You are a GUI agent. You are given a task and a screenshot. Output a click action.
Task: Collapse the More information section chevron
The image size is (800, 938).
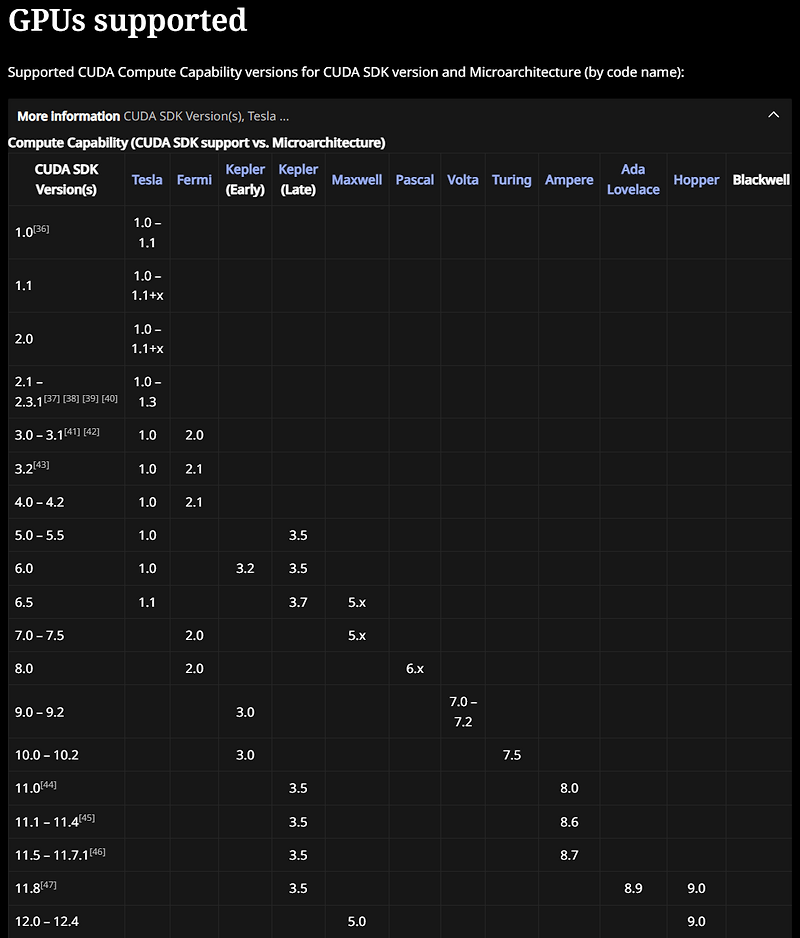coord(773,115)
